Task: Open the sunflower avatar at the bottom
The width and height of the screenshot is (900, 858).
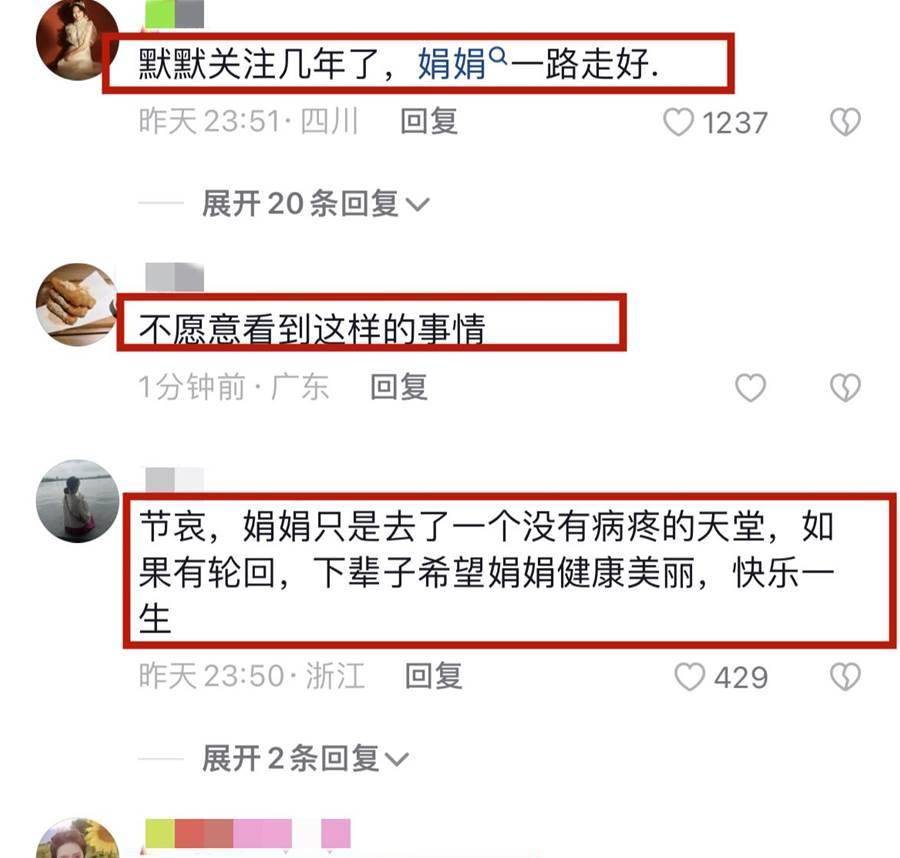Action: coord(77,839)
